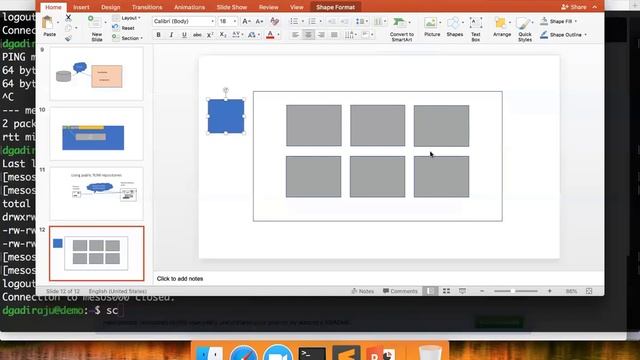Open the Shape Outline dropdown arrow

[x=585, y=35]
